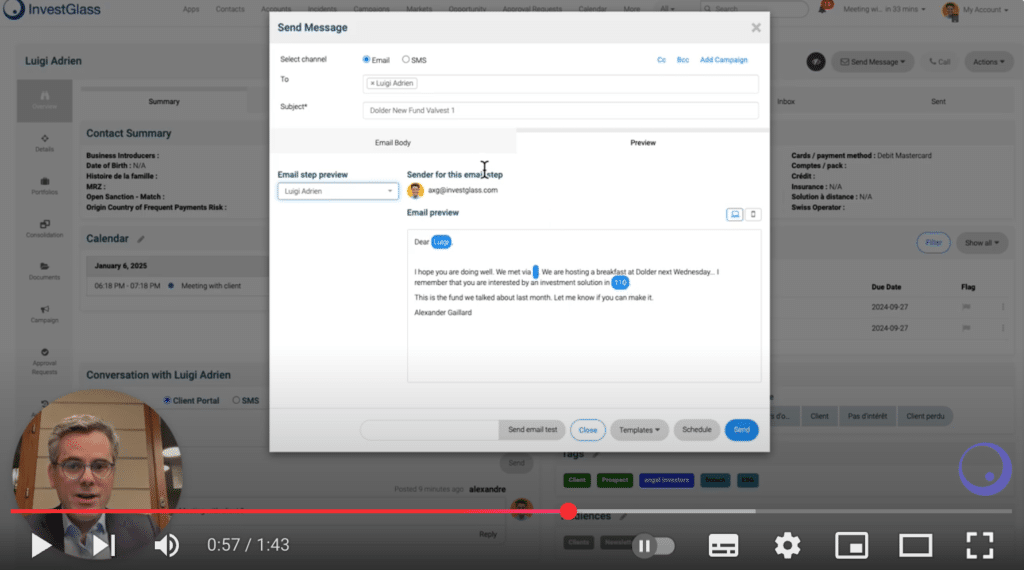
Task: Click the pencil icon next to Calendar
Action: pos(140,239)
